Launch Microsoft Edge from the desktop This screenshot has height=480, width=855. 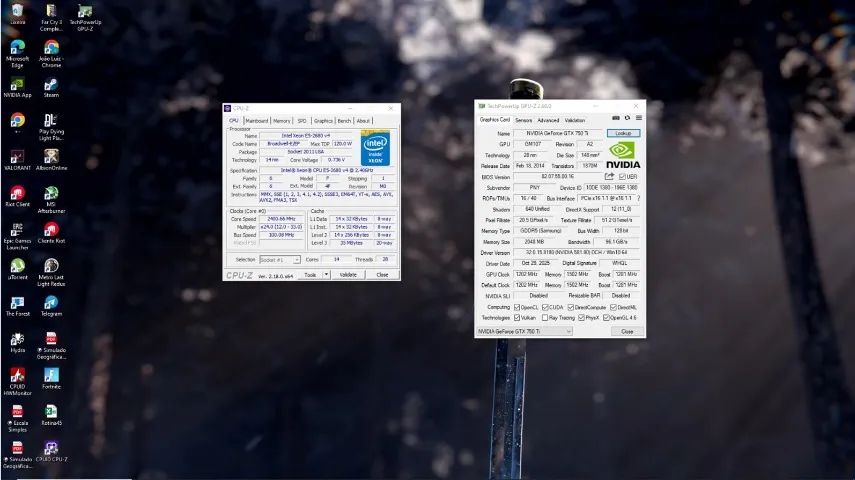17,53
